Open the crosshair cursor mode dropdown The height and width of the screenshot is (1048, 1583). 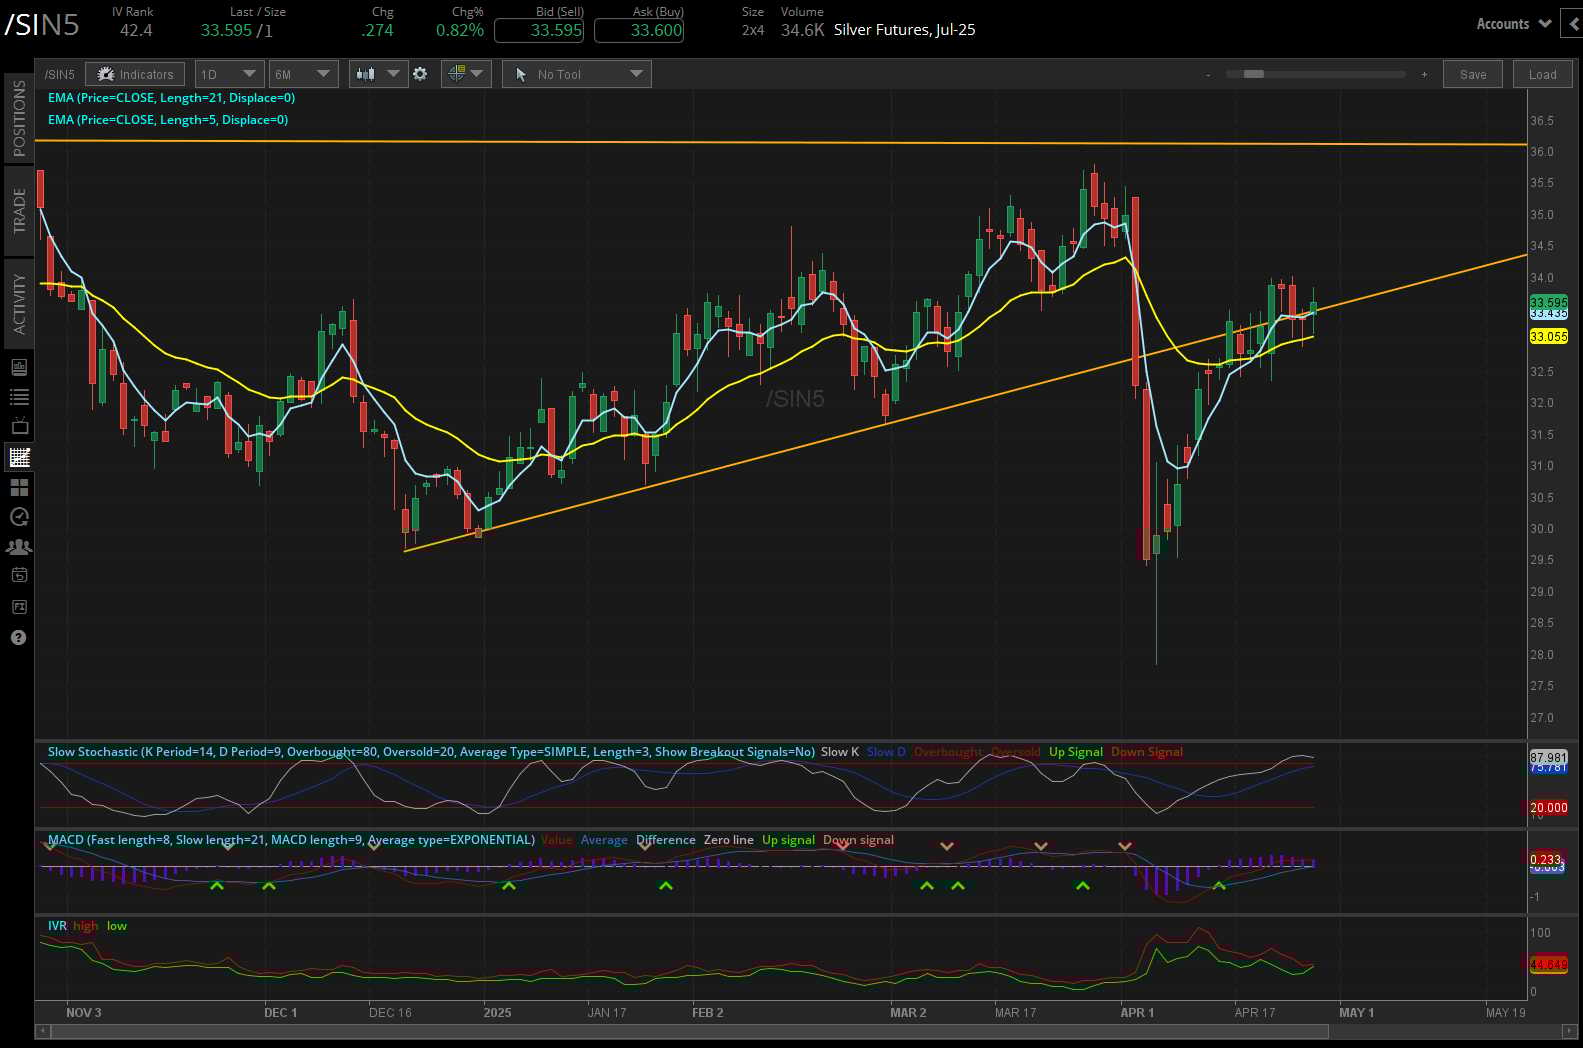[466, 74]
